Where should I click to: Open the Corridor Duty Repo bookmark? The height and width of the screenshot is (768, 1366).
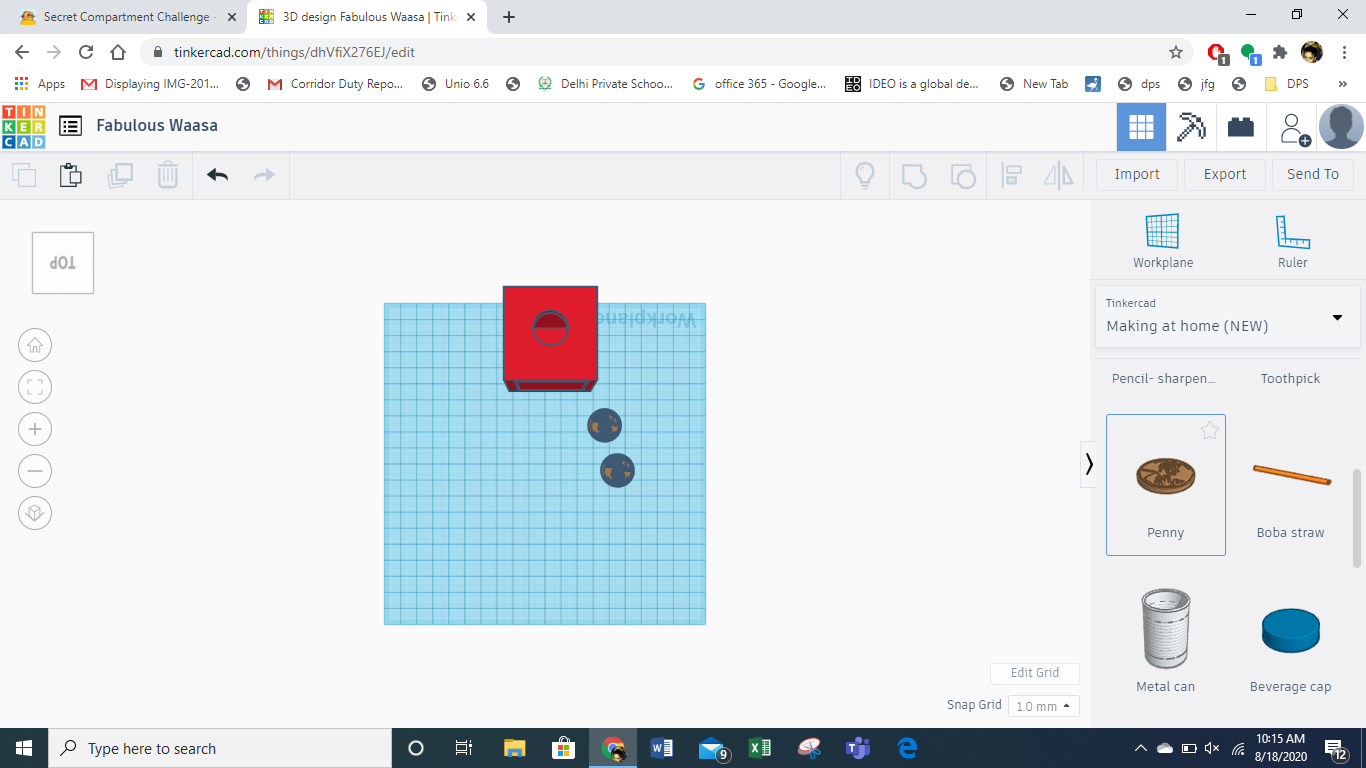pos(335,84)
